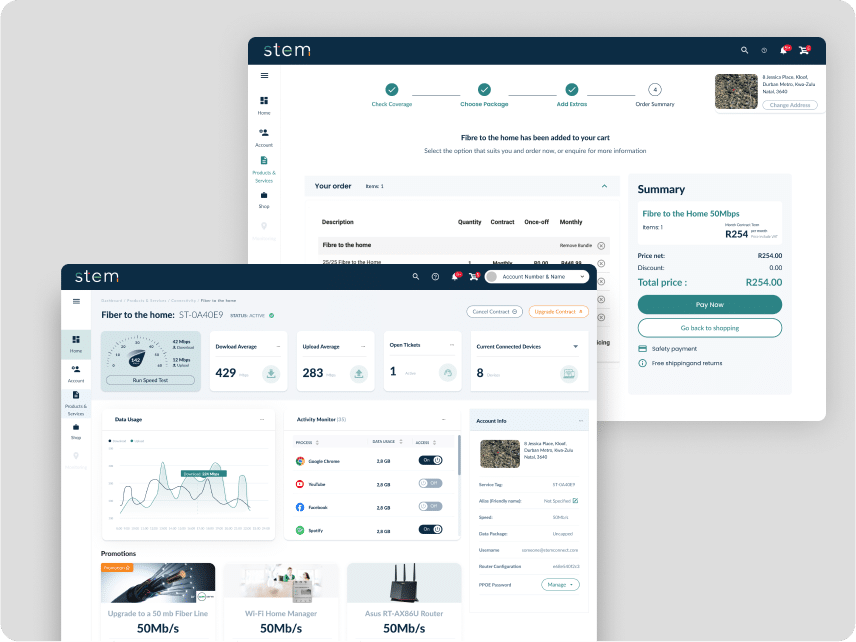Expand the Current Connected Devices dropdown
Image resolution: width=856 pixels, height=642 pixels.
(575, 346)
